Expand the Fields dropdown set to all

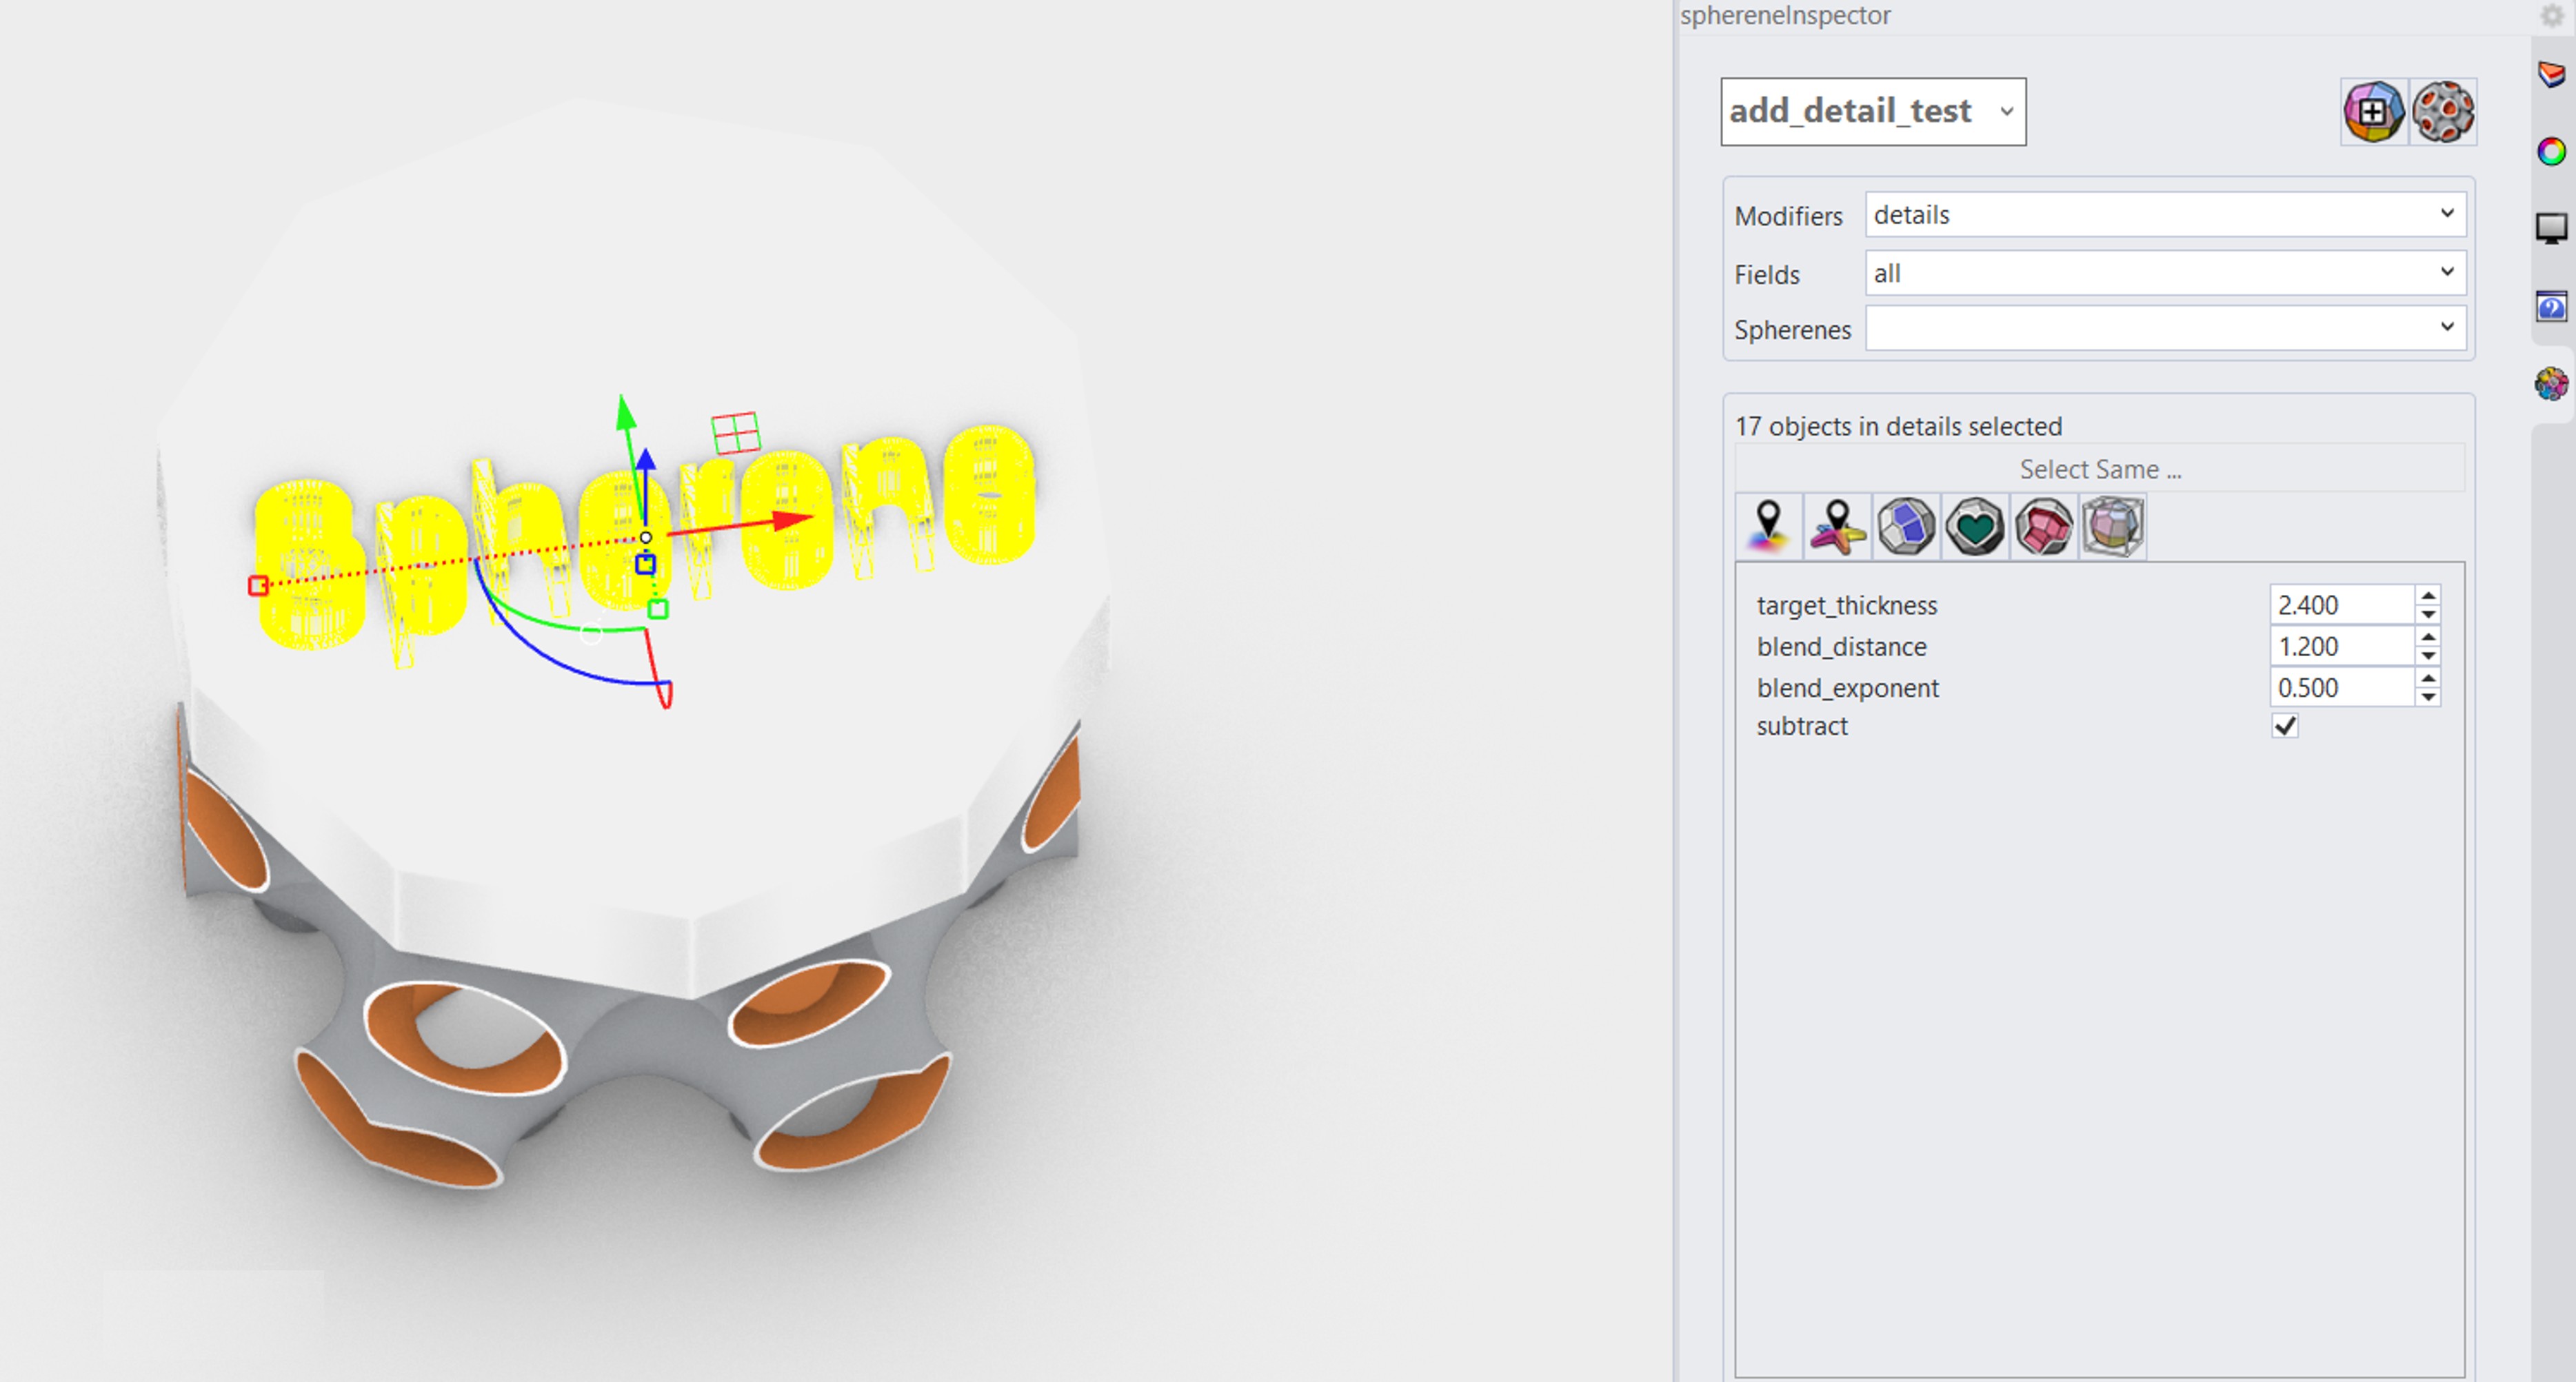coord(2165,273)
